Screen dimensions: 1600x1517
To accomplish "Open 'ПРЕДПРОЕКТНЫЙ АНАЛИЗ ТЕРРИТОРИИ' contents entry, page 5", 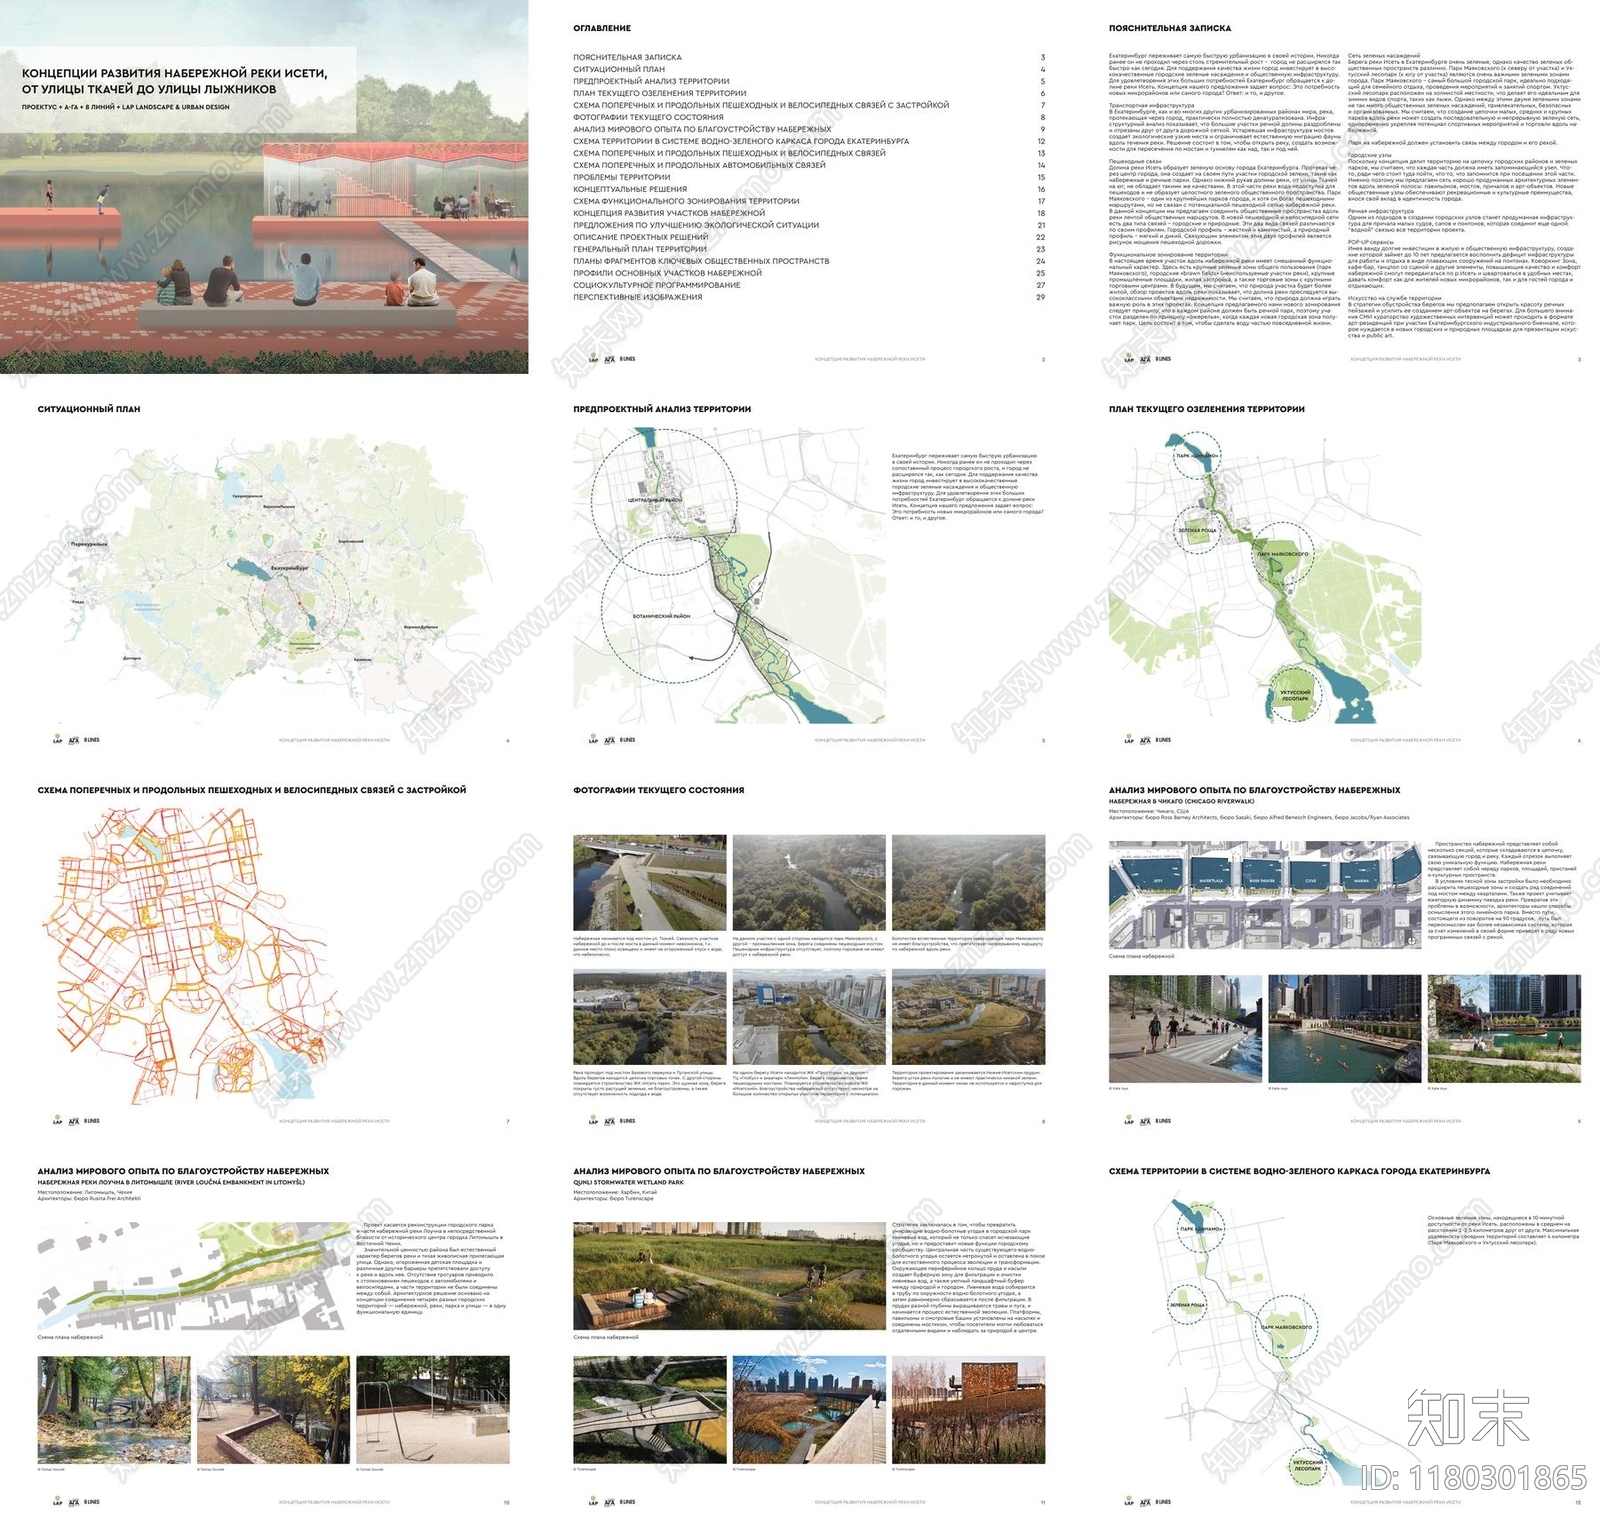I will tap(809, 81).
